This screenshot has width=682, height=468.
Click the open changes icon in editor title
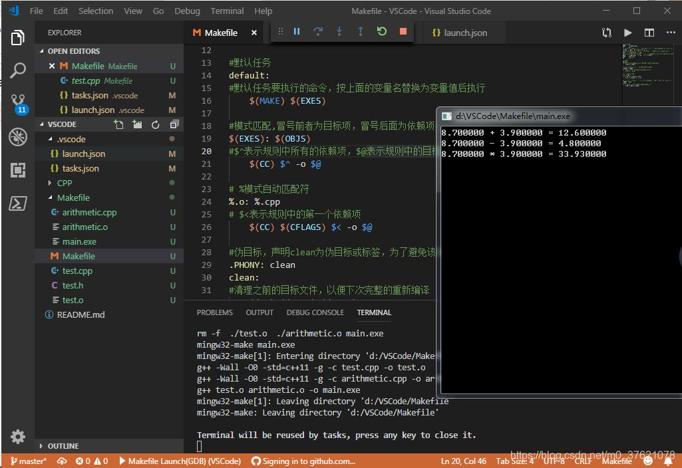(606, 33)
